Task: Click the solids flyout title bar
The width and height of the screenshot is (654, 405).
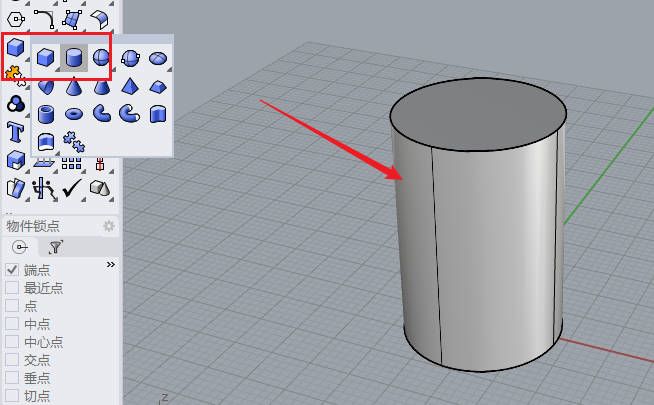Action: [102, 39]
